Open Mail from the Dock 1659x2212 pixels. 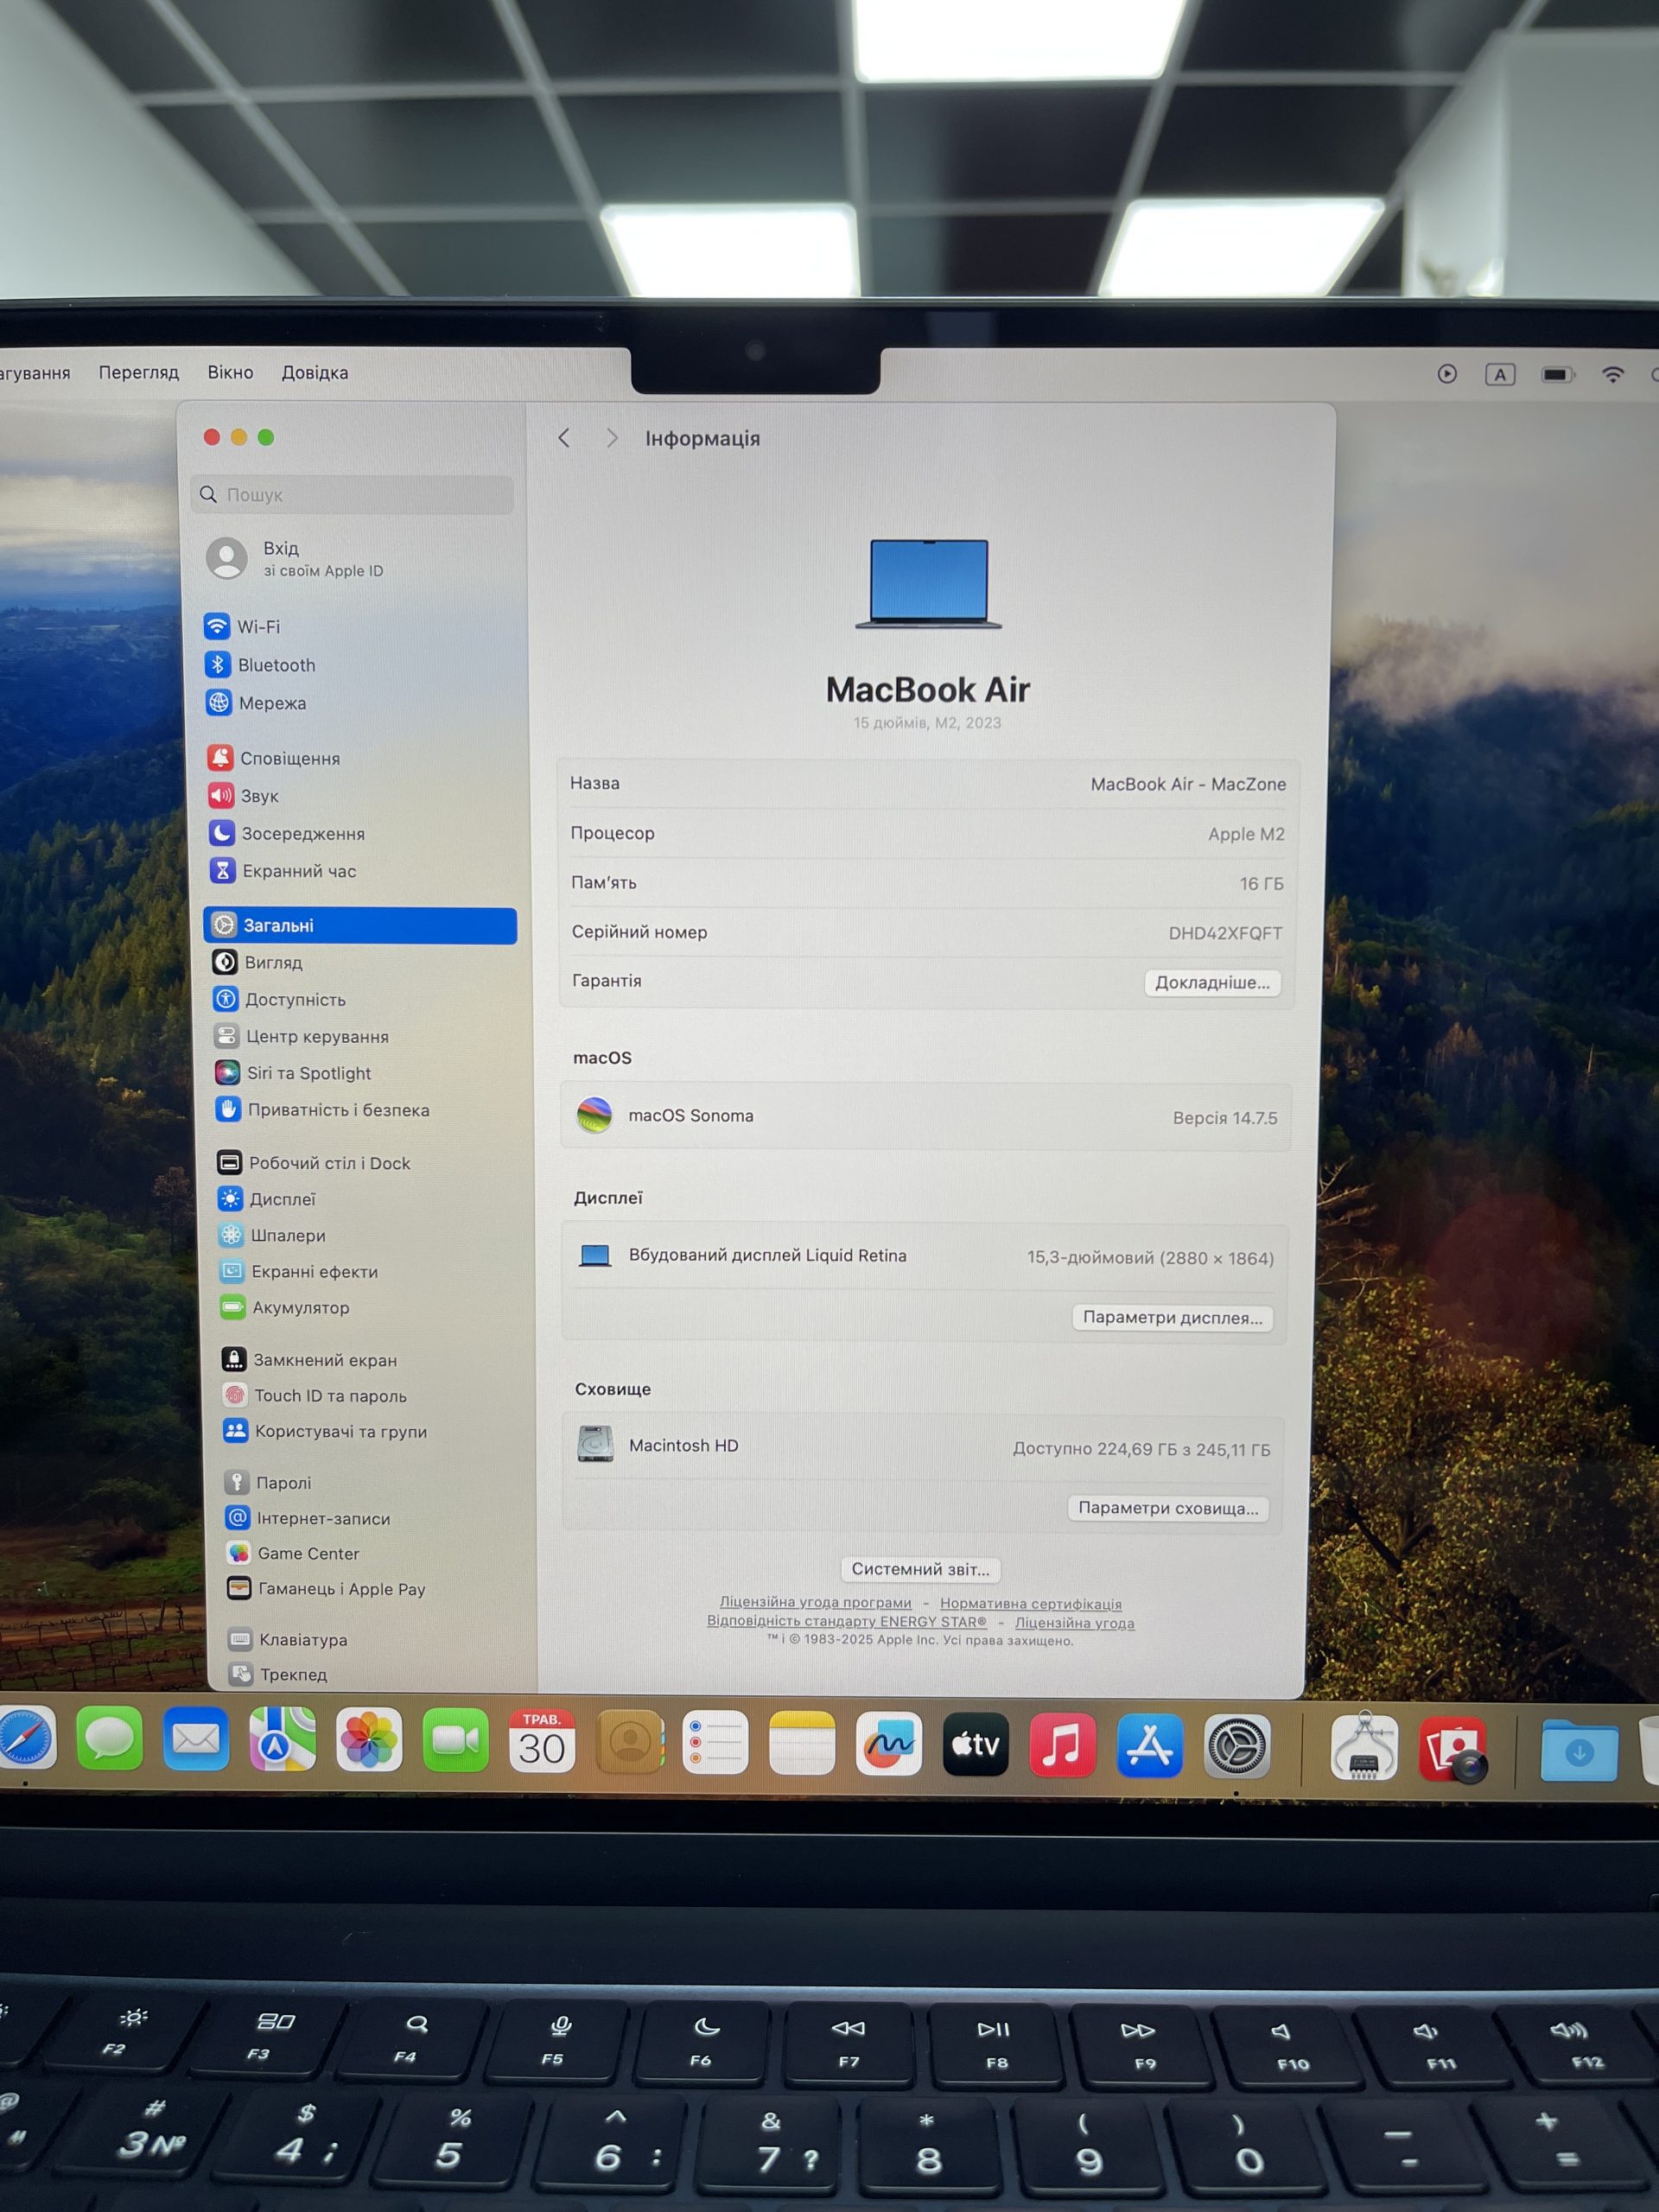195,1740
